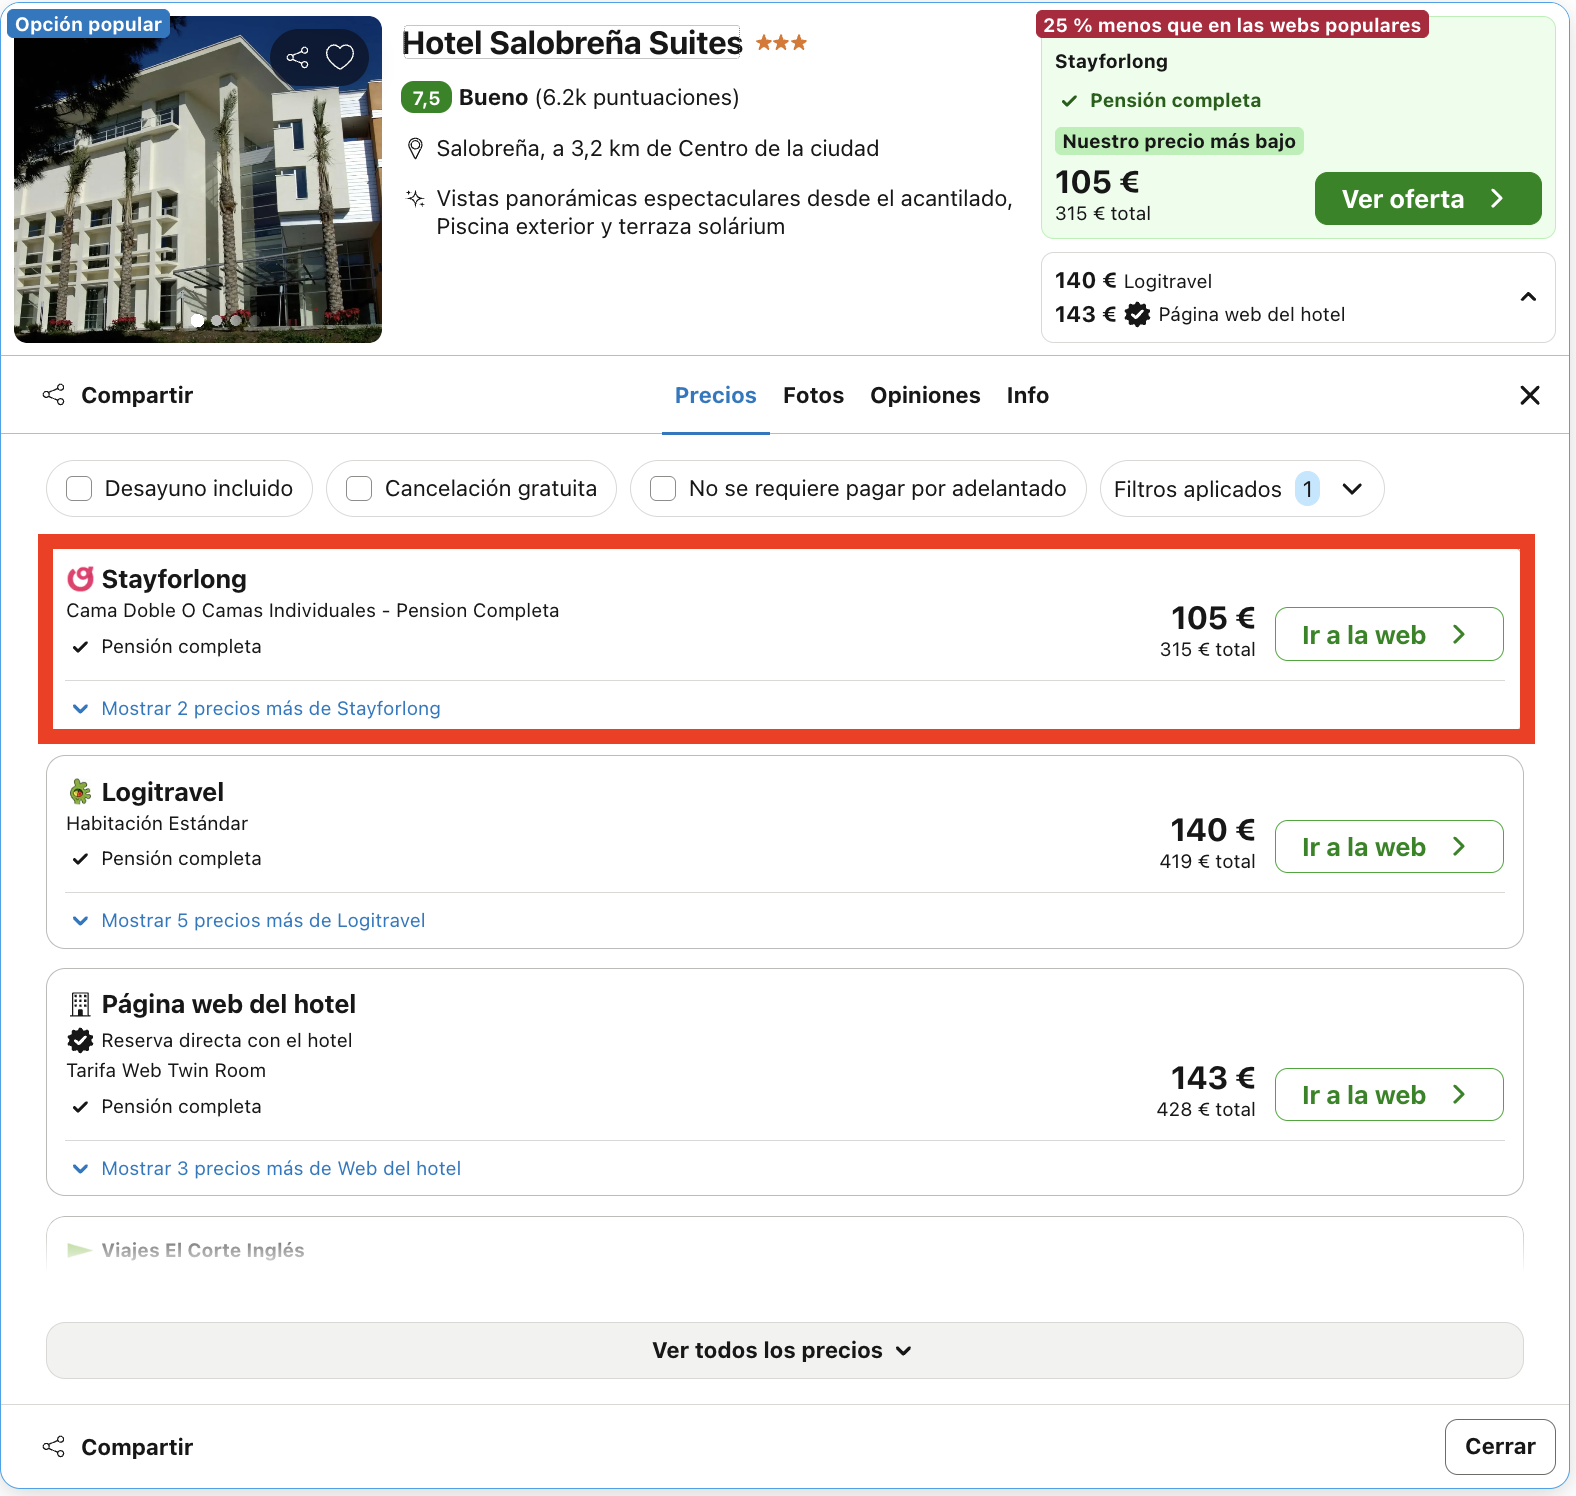This screenshot has height=1496, width=1576.
Task: Click the photo carousel dots on hotel image
Action: point(217,321)
